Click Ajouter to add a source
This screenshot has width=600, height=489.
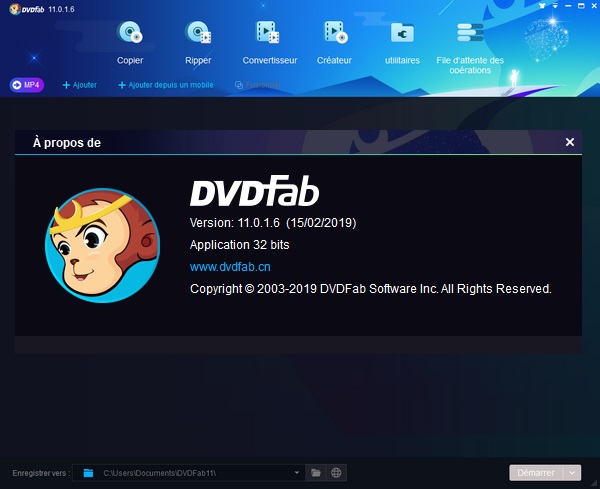tap(80, 85)
